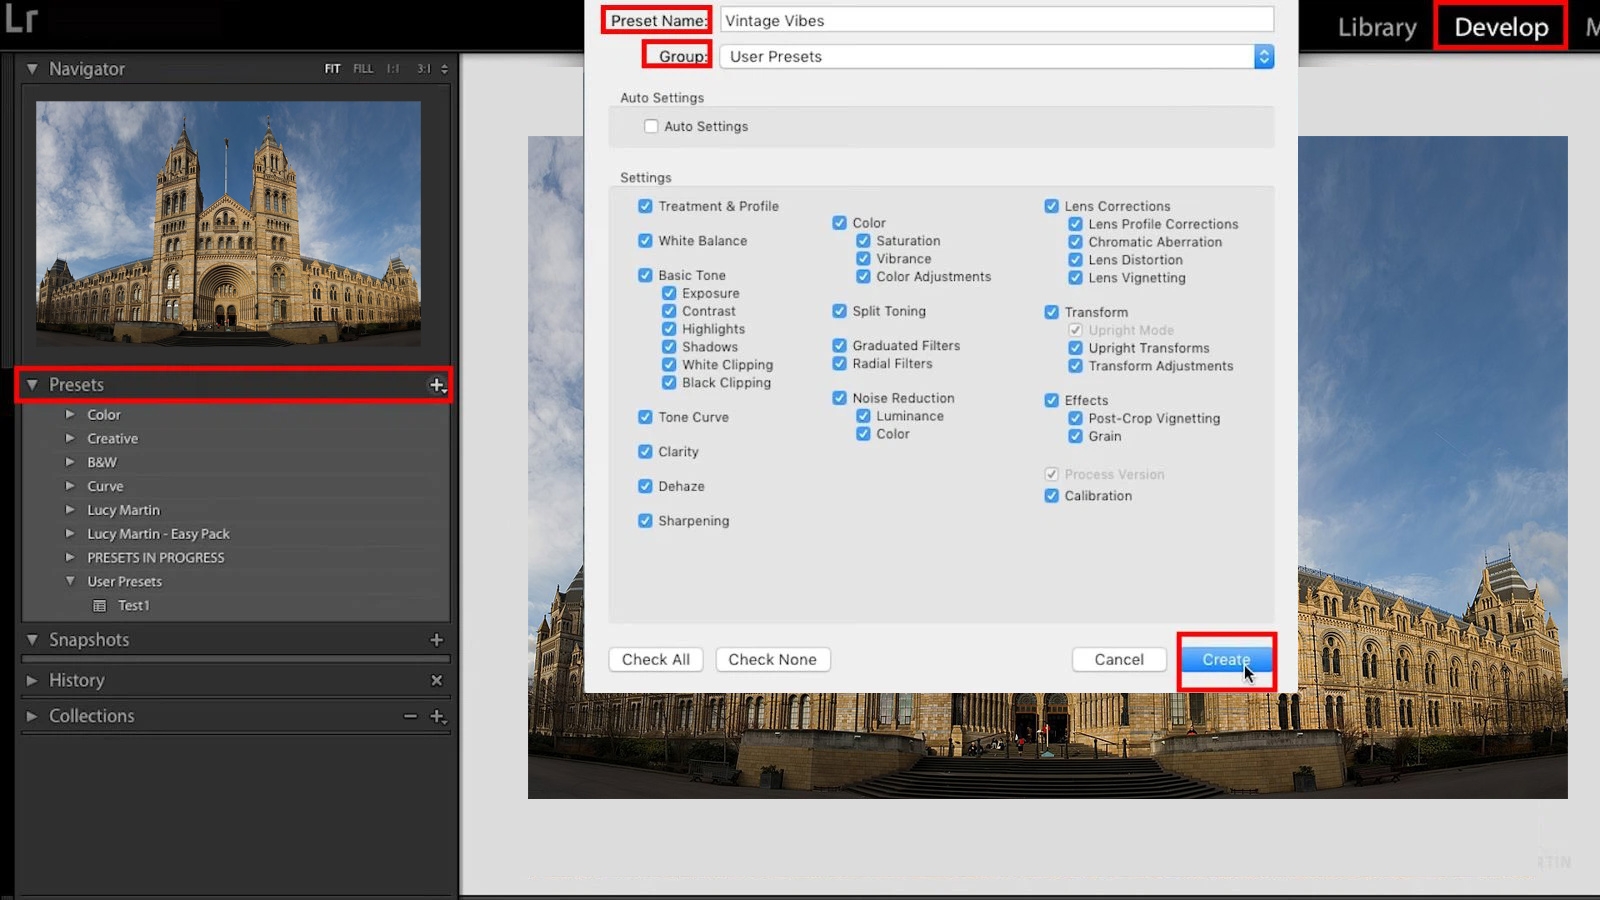1600x900 pixels.
Task: Switch to the Library module
Action: click(1376, 27)
